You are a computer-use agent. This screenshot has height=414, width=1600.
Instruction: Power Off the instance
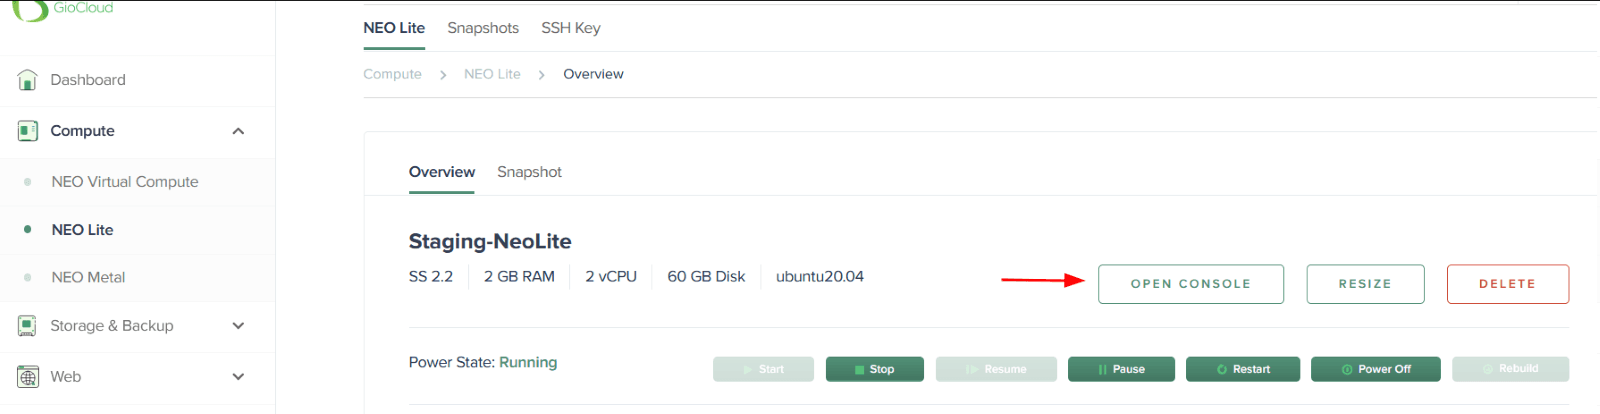coord(1375,369)
